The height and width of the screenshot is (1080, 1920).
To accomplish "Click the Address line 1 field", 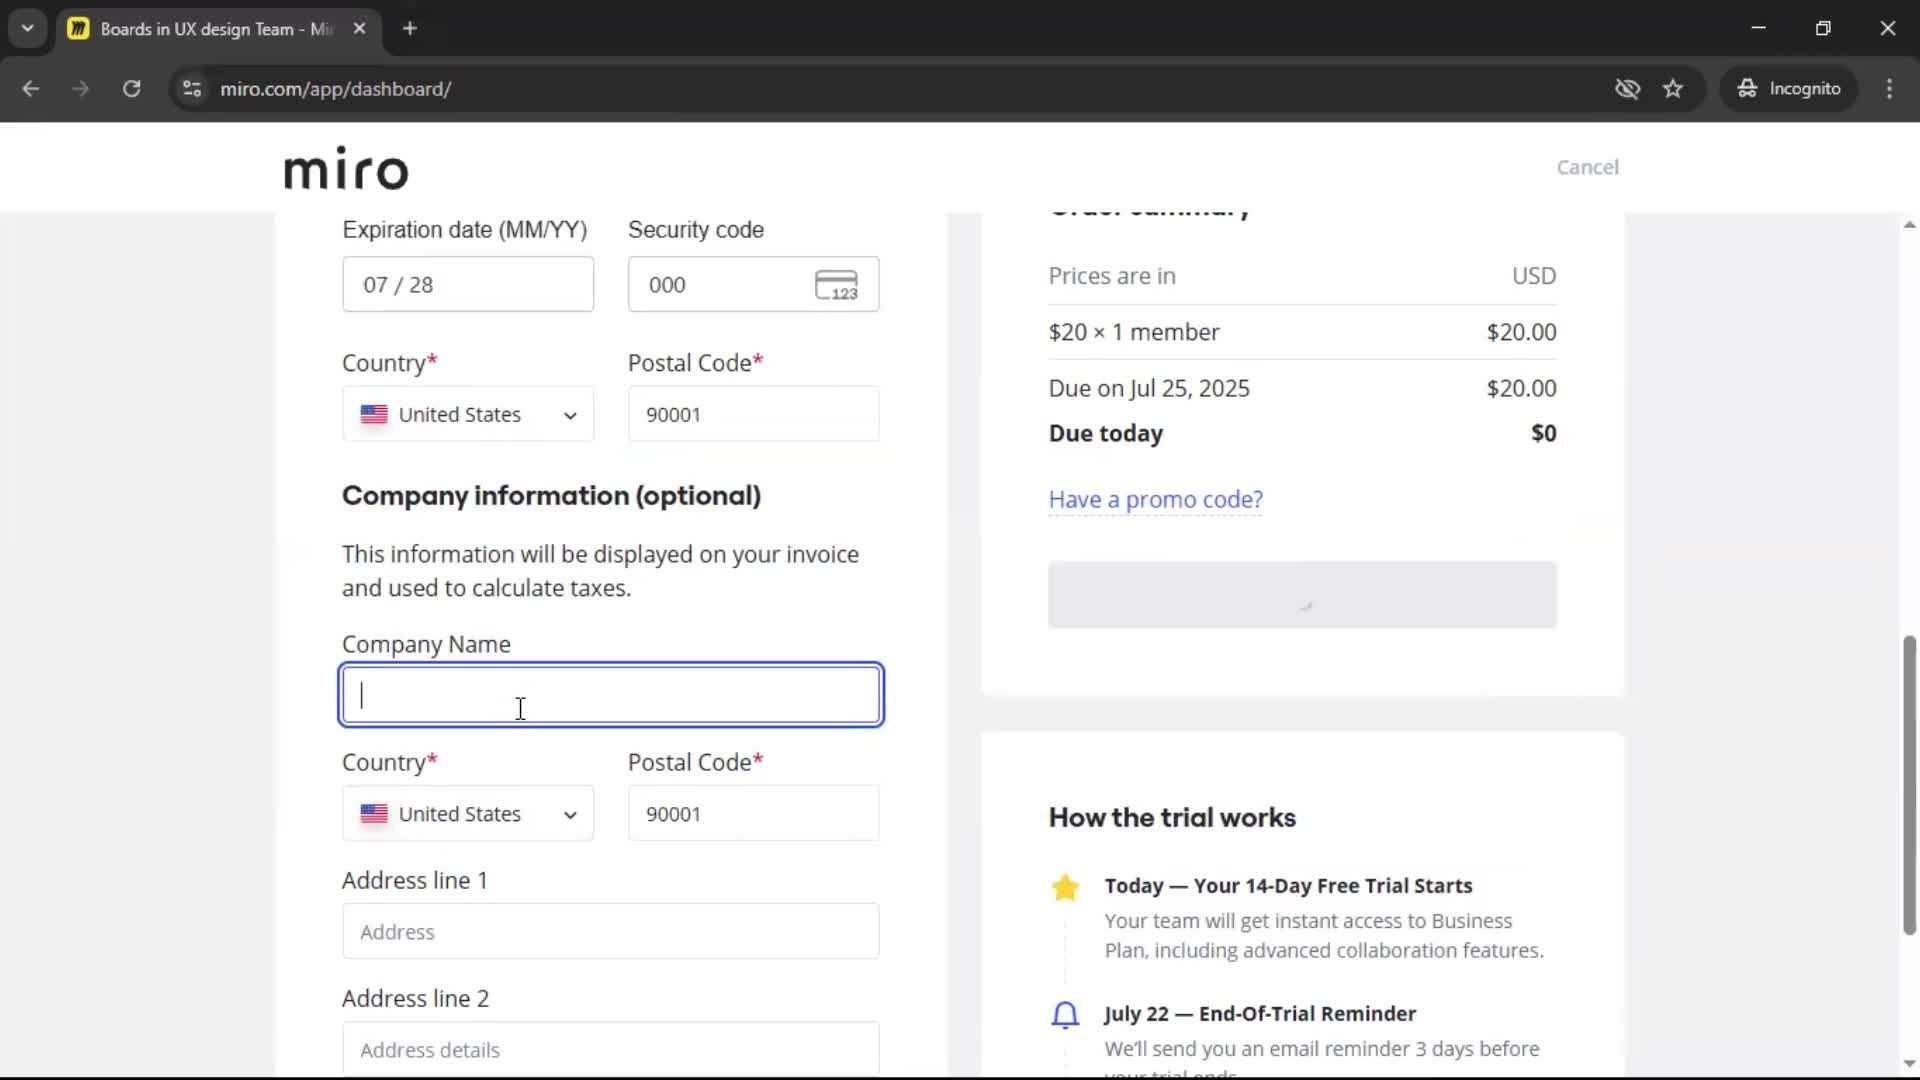I will coord(611,931).
